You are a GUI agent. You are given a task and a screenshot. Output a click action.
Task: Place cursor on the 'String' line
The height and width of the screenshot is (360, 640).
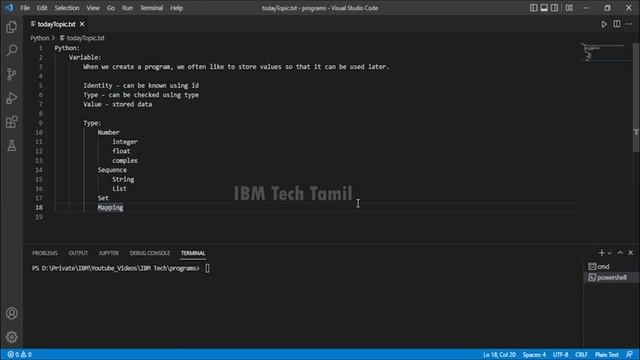coord(123,179)
